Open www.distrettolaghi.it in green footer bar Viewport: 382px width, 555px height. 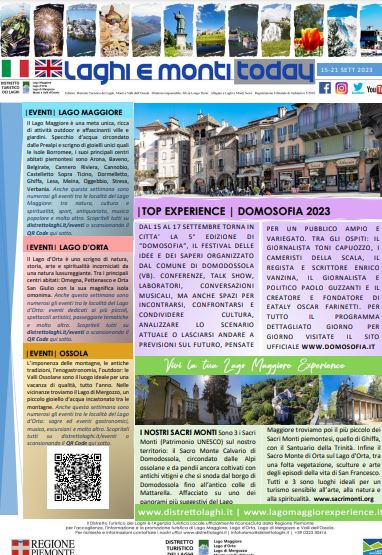[185, 512]
